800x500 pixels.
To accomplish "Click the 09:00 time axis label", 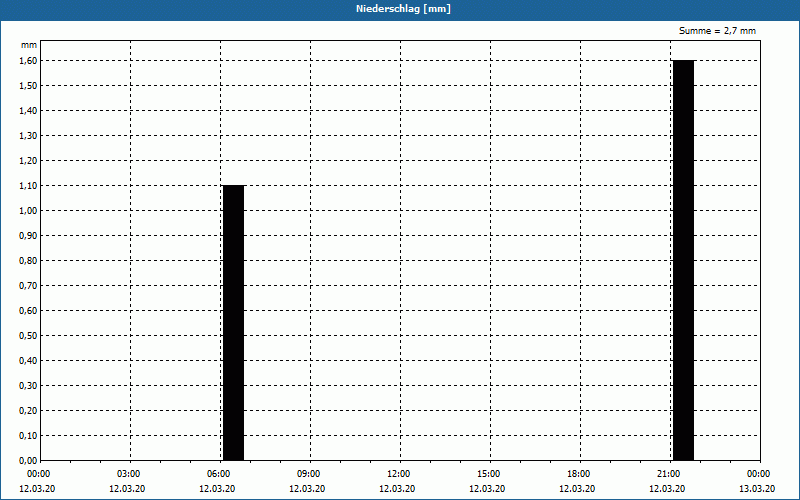I will [x=309, y=474].
